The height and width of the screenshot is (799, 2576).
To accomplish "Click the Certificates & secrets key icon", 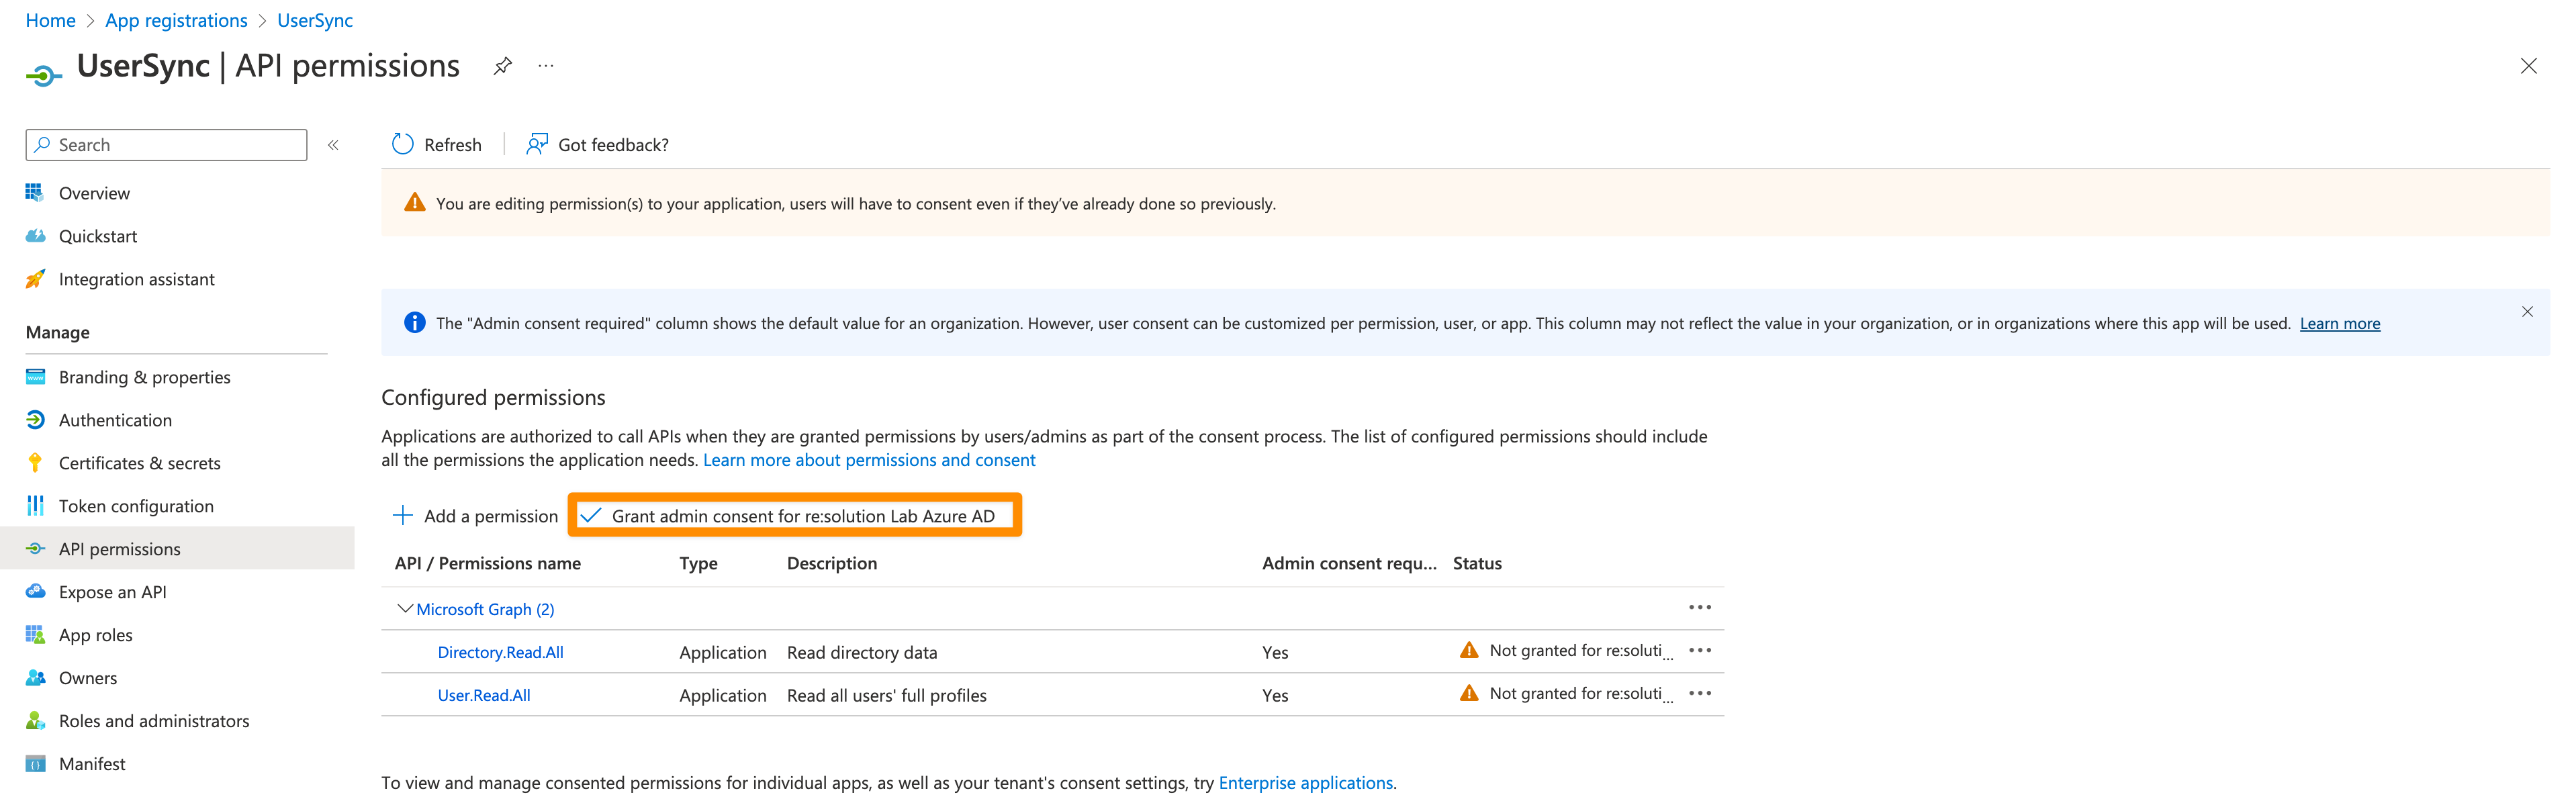I will click(35, 463).
